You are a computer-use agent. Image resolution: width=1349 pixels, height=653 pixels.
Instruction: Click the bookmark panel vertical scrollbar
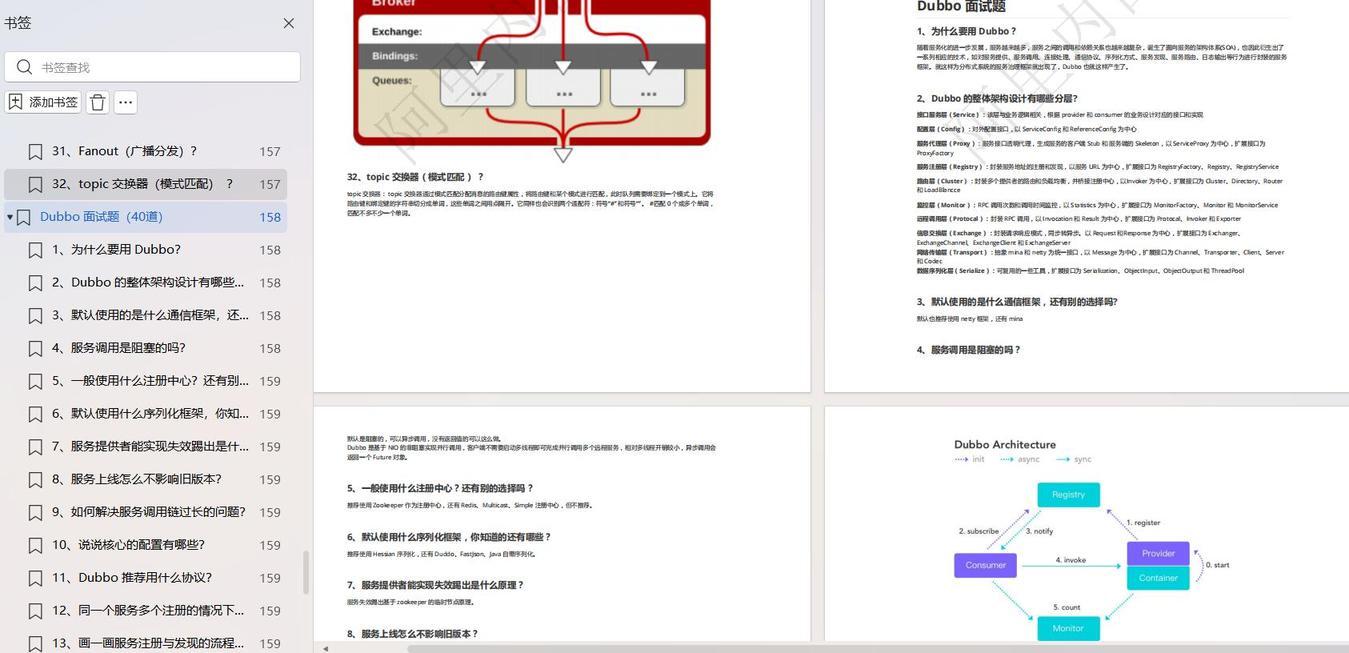305,572
